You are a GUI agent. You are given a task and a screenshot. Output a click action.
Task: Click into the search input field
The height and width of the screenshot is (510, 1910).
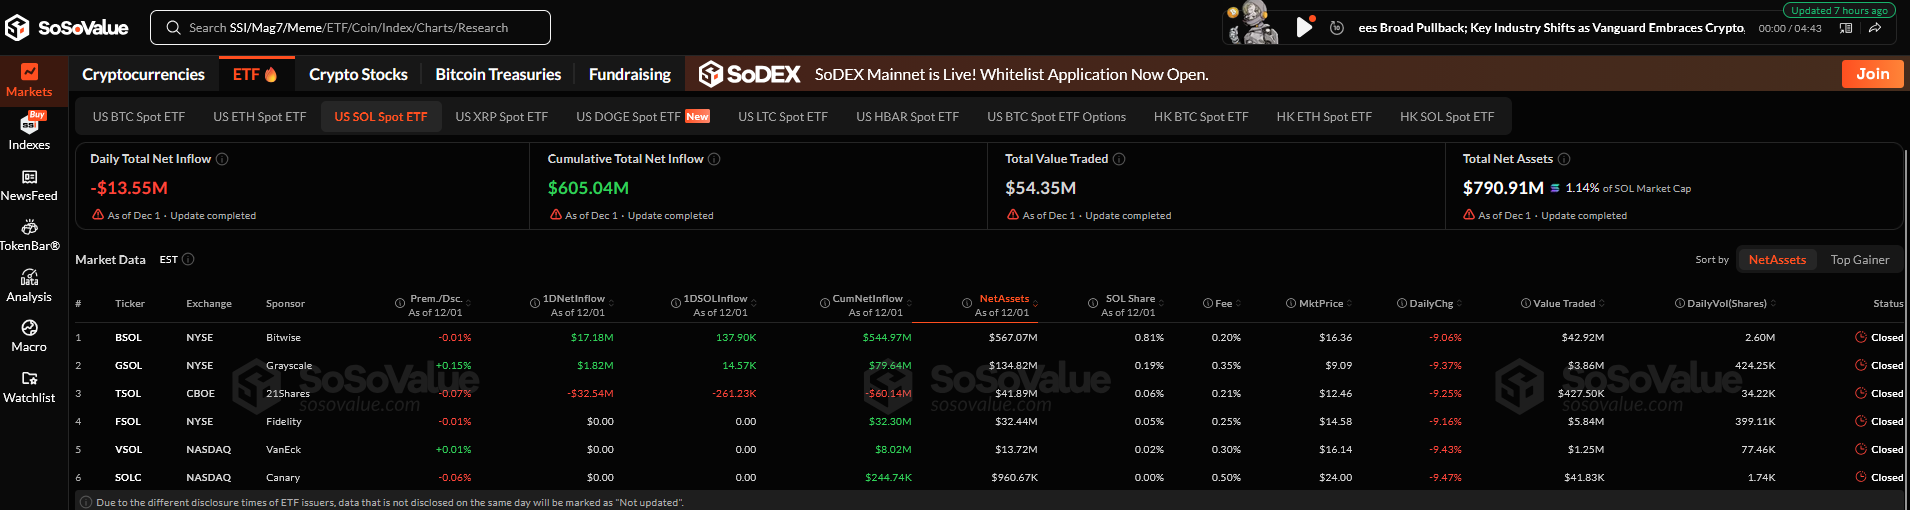click(360, 28)
